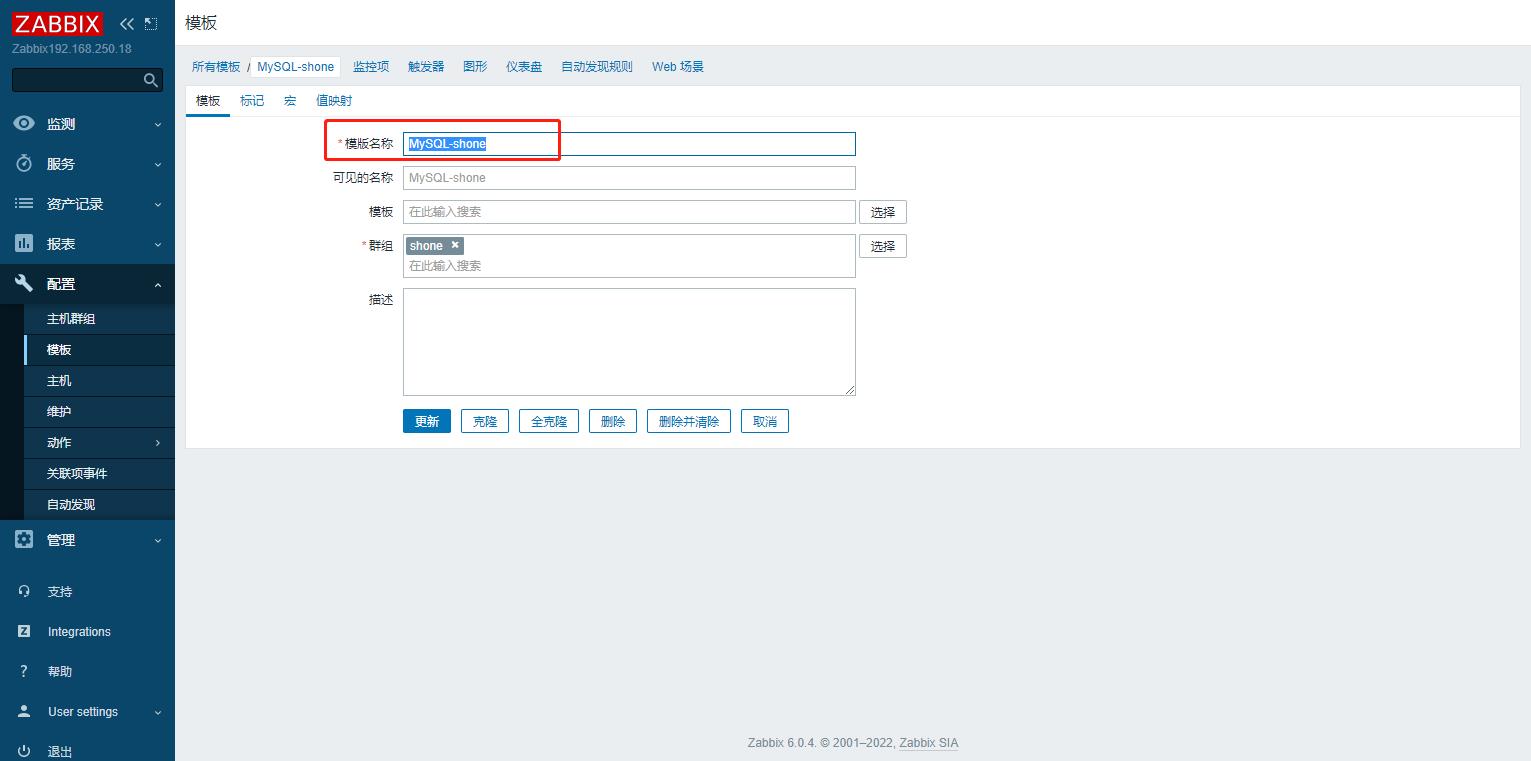
Task: Click the power icon for 退出
Action: click(x=24, y=751)
